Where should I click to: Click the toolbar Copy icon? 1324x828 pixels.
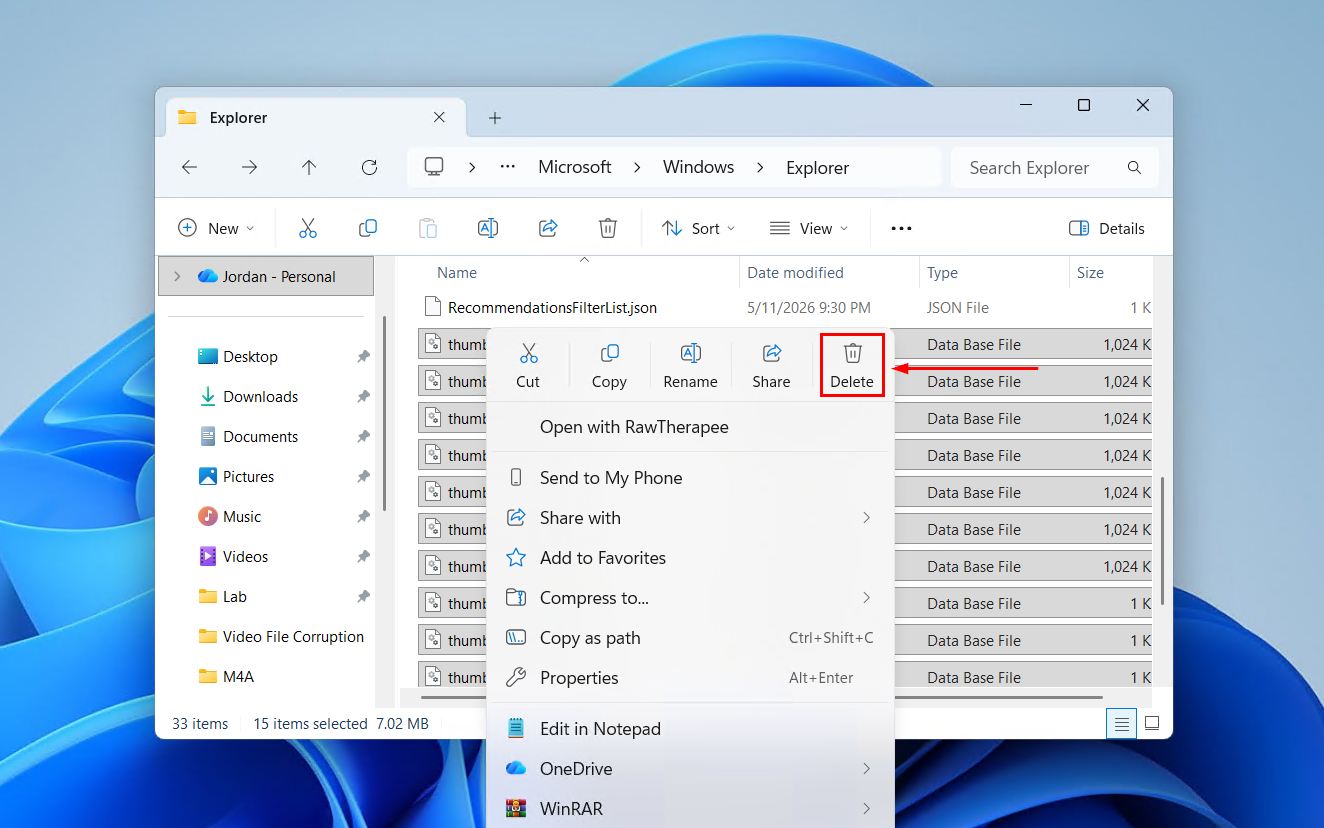point(368,228)
